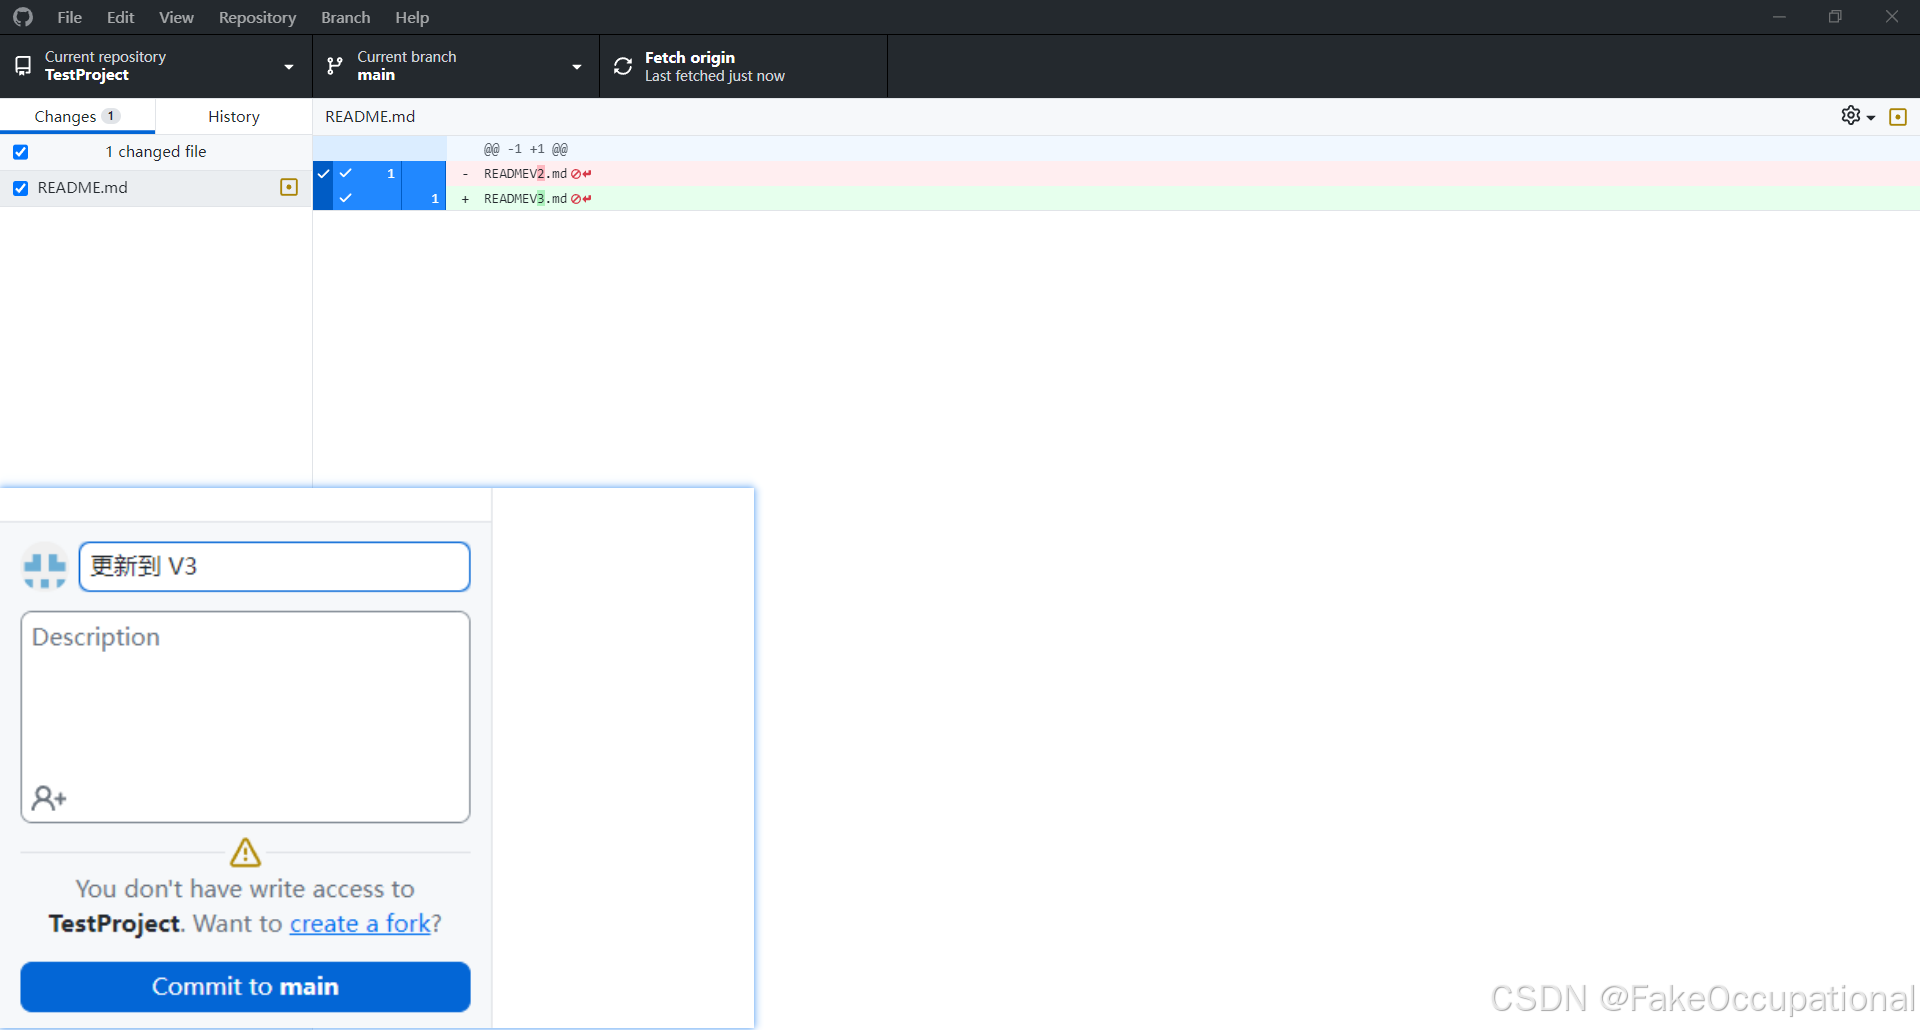Click the new line number 1 in gutter
The height and width of the screenshot is (1030, 1920).
pos(435,198)
